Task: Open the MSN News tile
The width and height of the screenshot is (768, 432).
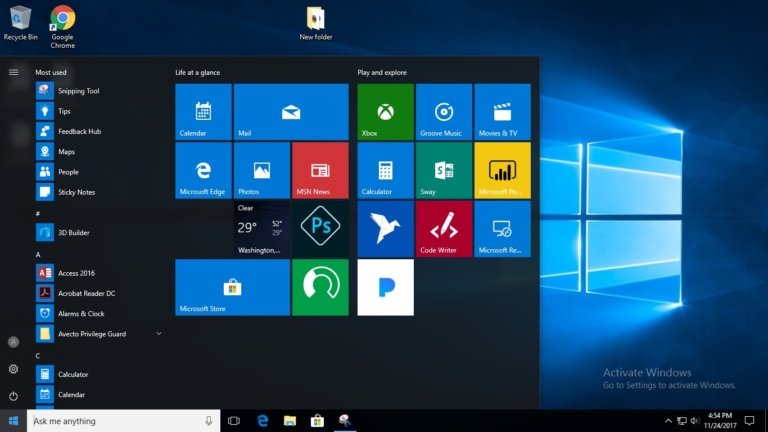Action: (x=320, y=170)
